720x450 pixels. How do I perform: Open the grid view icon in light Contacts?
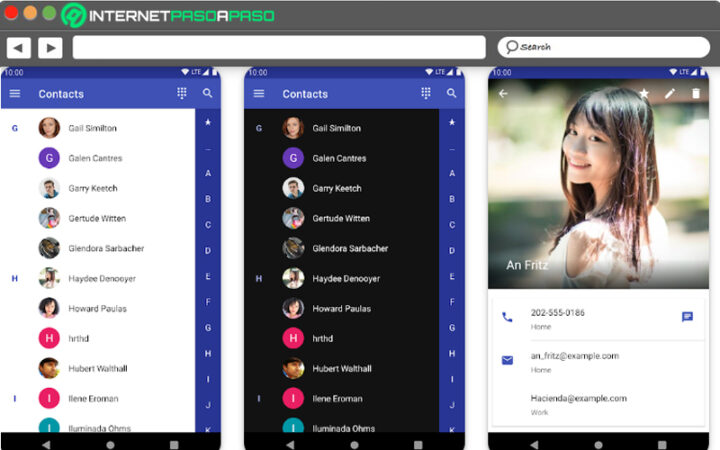pos(182,93)
